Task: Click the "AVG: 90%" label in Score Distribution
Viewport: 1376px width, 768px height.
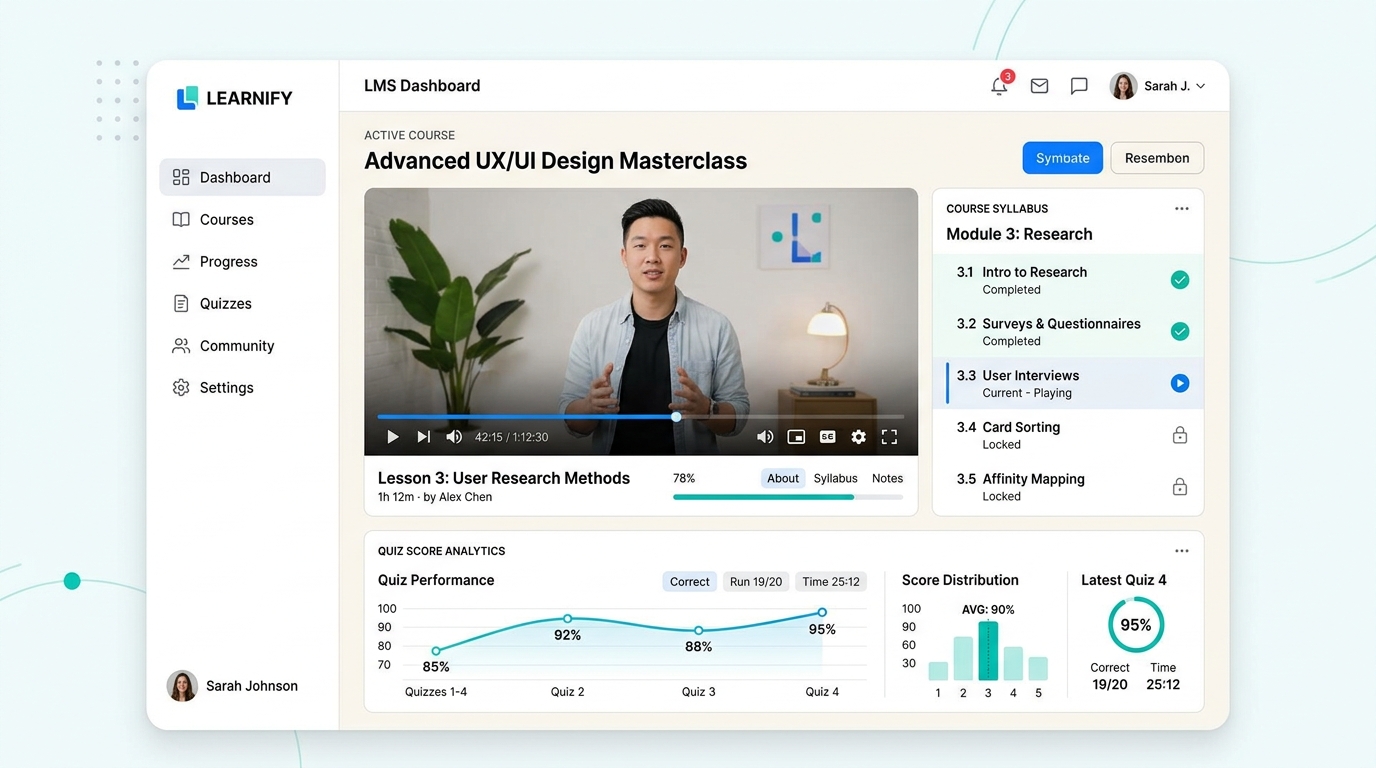Action: point(988,609)
